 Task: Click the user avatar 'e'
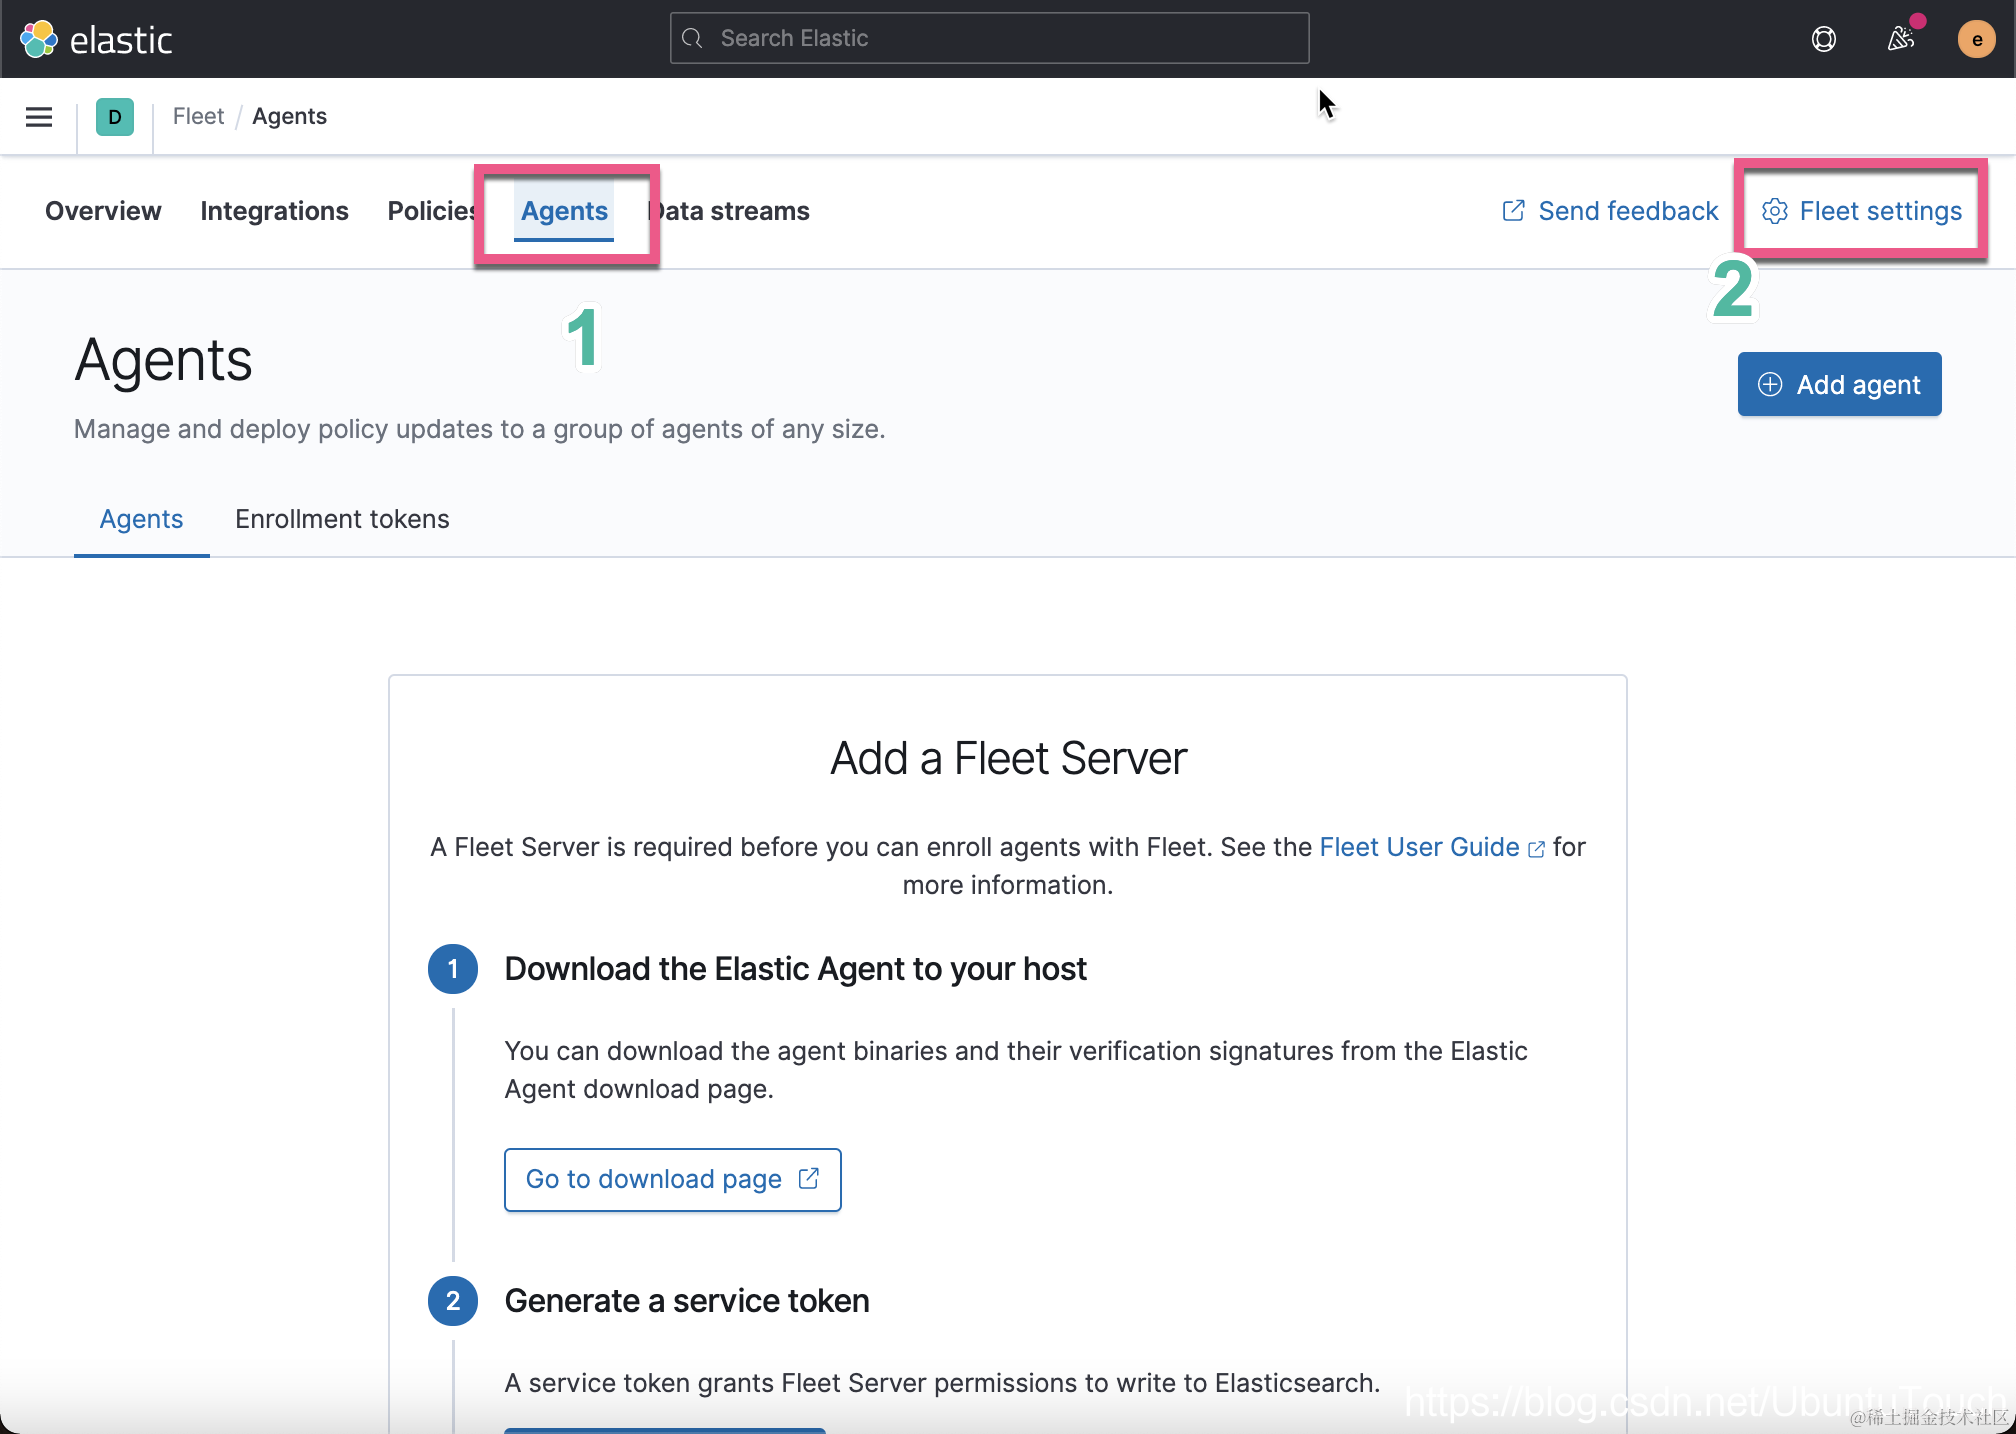click(x=1976, y=39)
